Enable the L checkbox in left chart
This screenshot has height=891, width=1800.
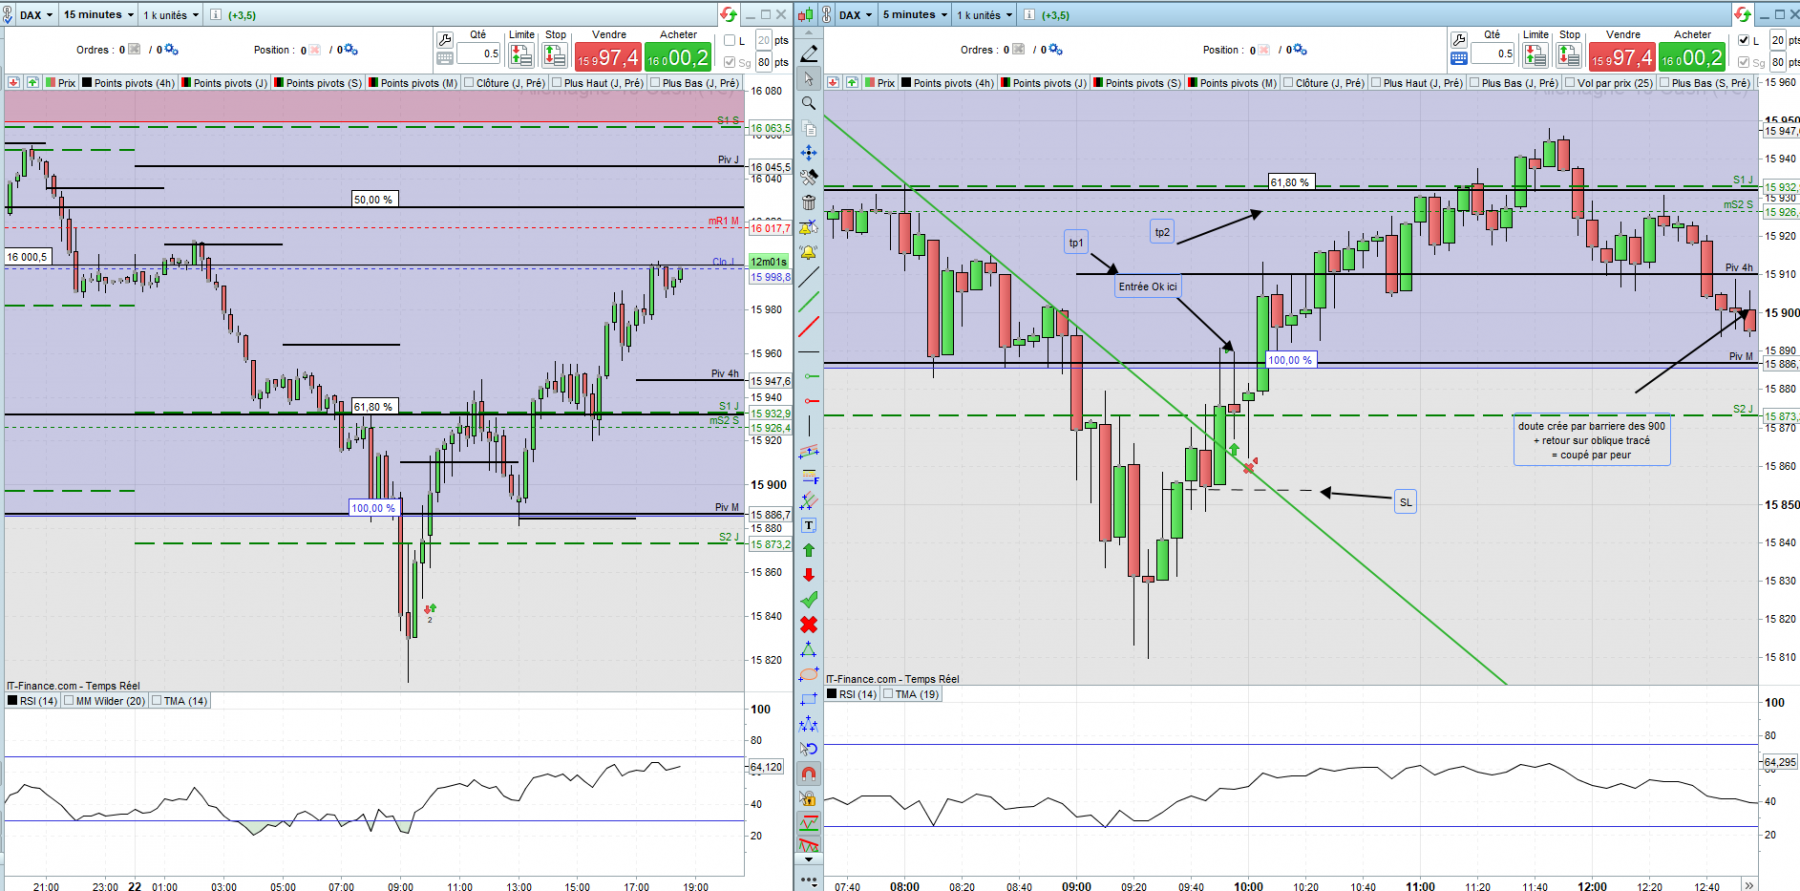[730, 41]
